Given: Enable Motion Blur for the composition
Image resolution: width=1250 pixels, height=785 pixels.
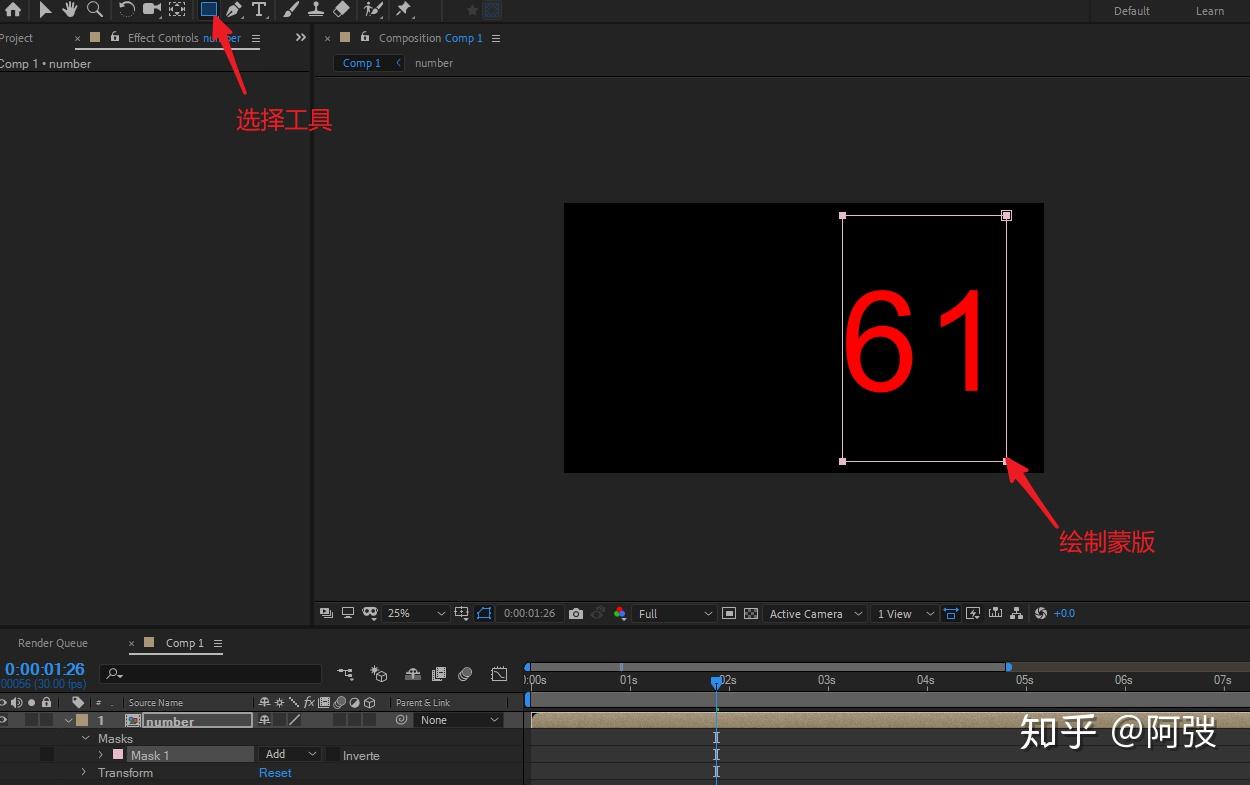Looking at the screenshot, I should (x=465, y=674).
